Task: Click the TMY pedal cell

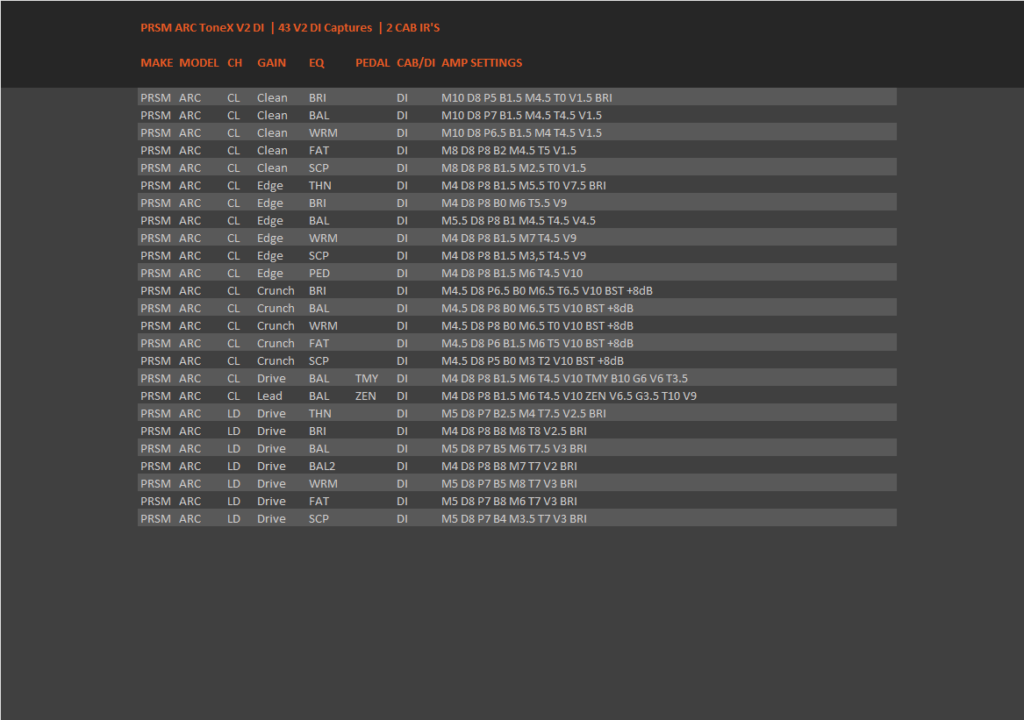Action: [x=367, y=379]
